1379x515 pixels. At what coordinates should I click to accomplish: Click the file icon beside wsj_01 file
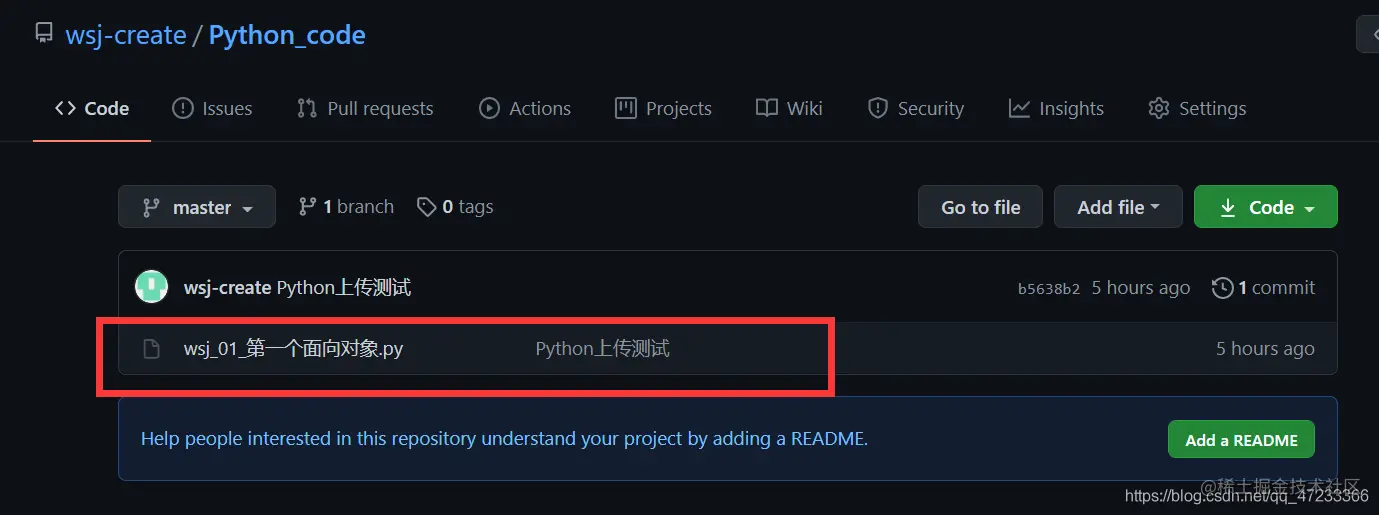[x=151, y=349]
